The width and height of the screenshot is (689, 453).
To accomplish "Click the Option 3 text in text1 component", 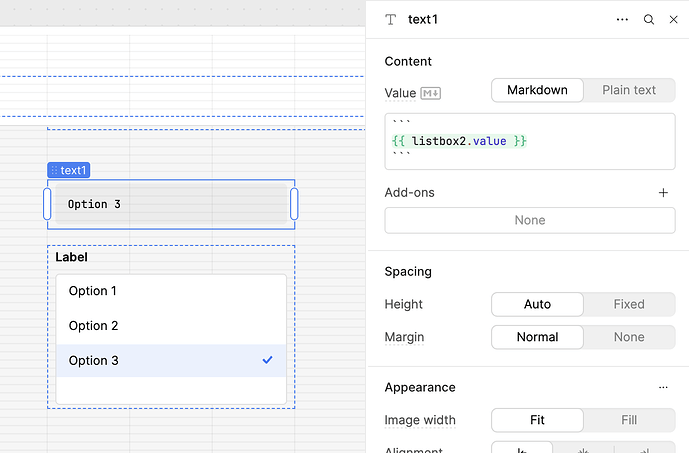I will tap(94, 204).
